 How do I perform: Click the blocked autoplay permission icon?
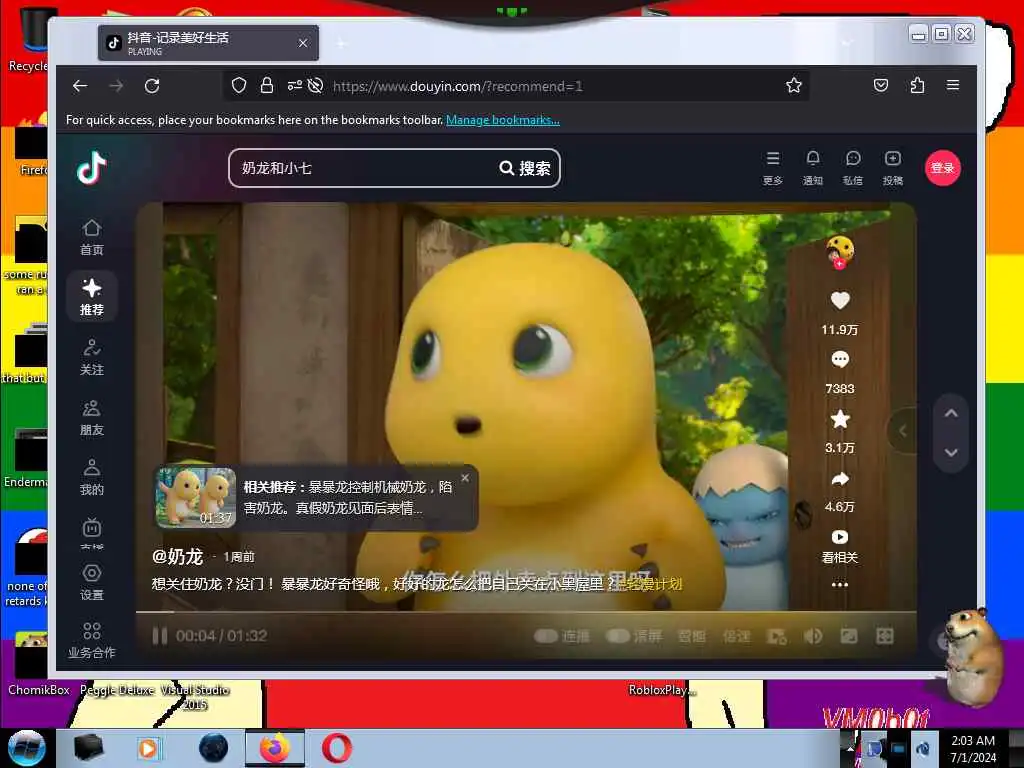315,86
